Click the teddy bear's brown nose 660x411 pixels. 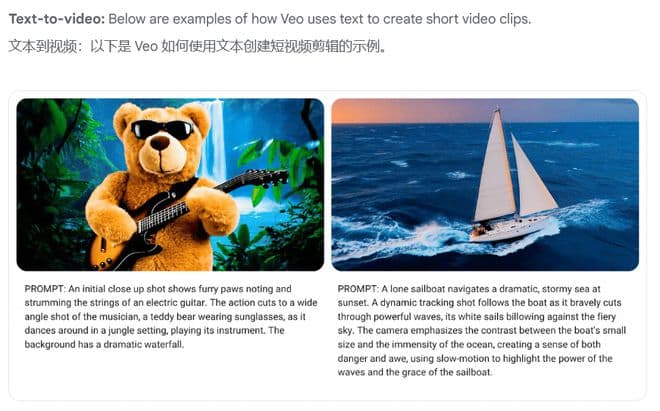(x=160, y=143)
